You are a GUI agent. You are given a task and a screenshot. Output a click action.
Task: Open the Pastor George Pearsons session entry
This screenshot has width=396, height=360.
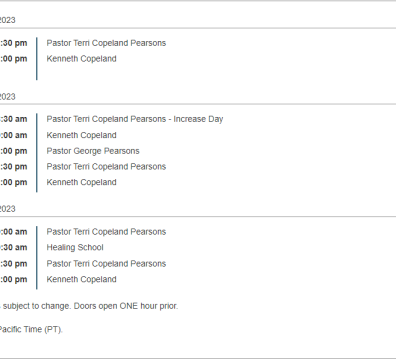coord(93,151)
